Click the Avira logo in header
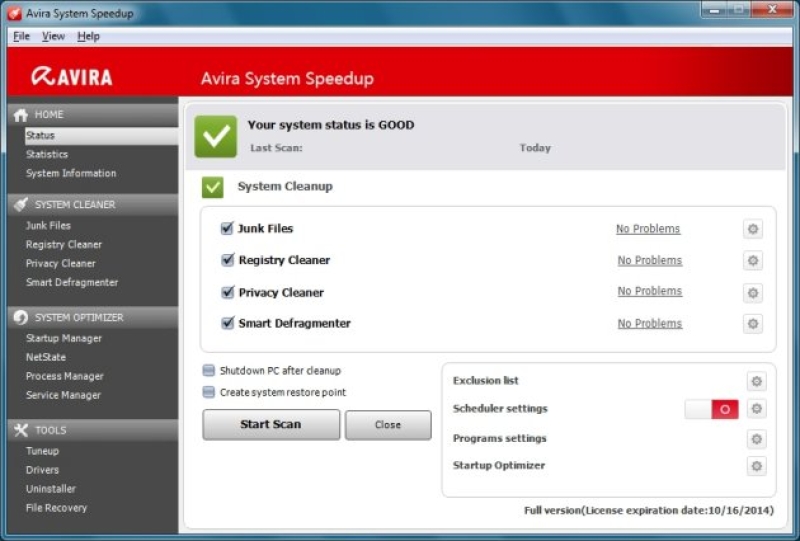The height and width of the screenshot is (541, 800). click(71, 77)
